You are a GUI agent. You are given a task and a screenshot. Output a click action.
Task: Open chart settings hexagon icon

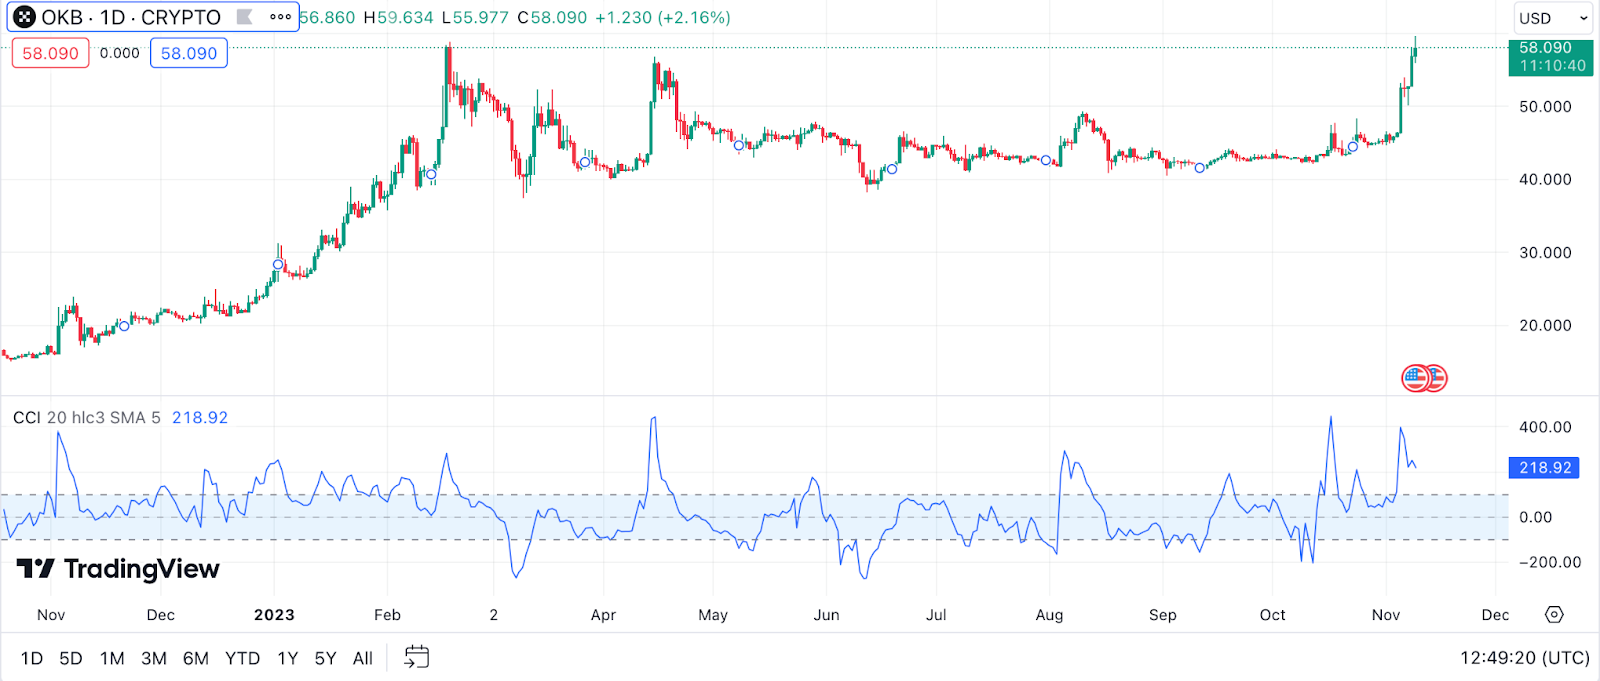[1554, 614]
